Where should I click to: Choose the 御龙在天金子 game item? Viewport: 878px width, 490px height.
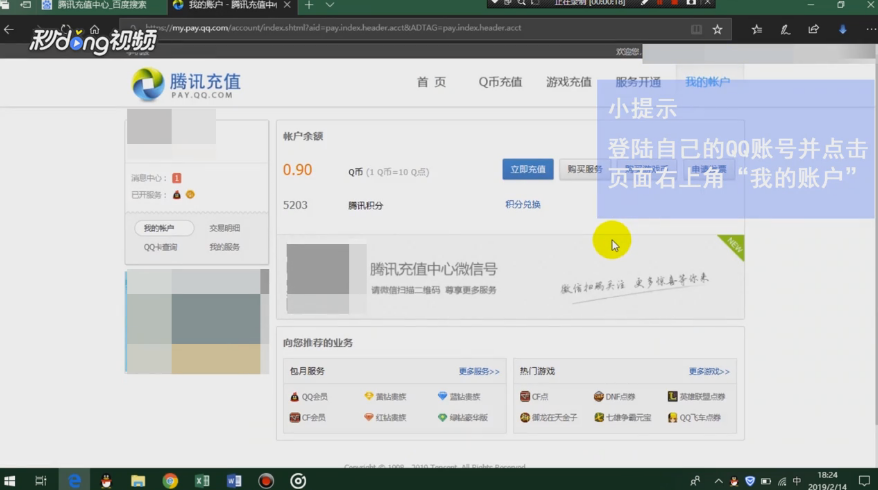click(548, 418)
